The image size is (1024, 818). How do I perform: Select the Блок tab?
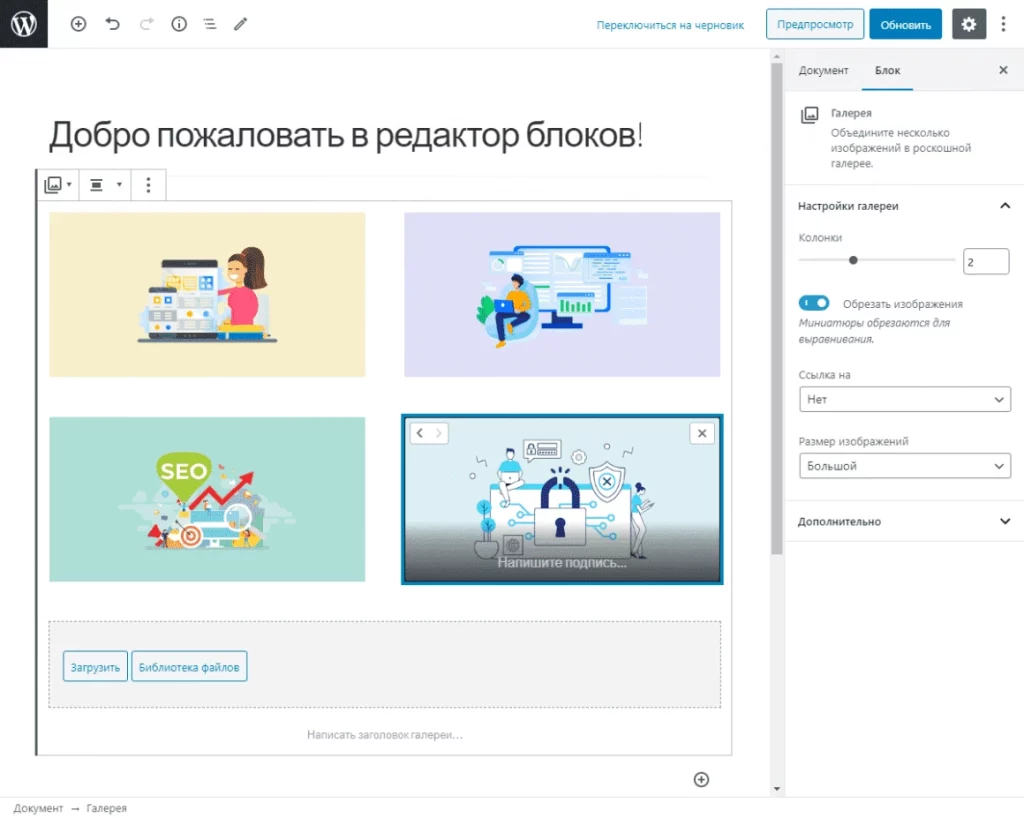(x=888, y=70)
